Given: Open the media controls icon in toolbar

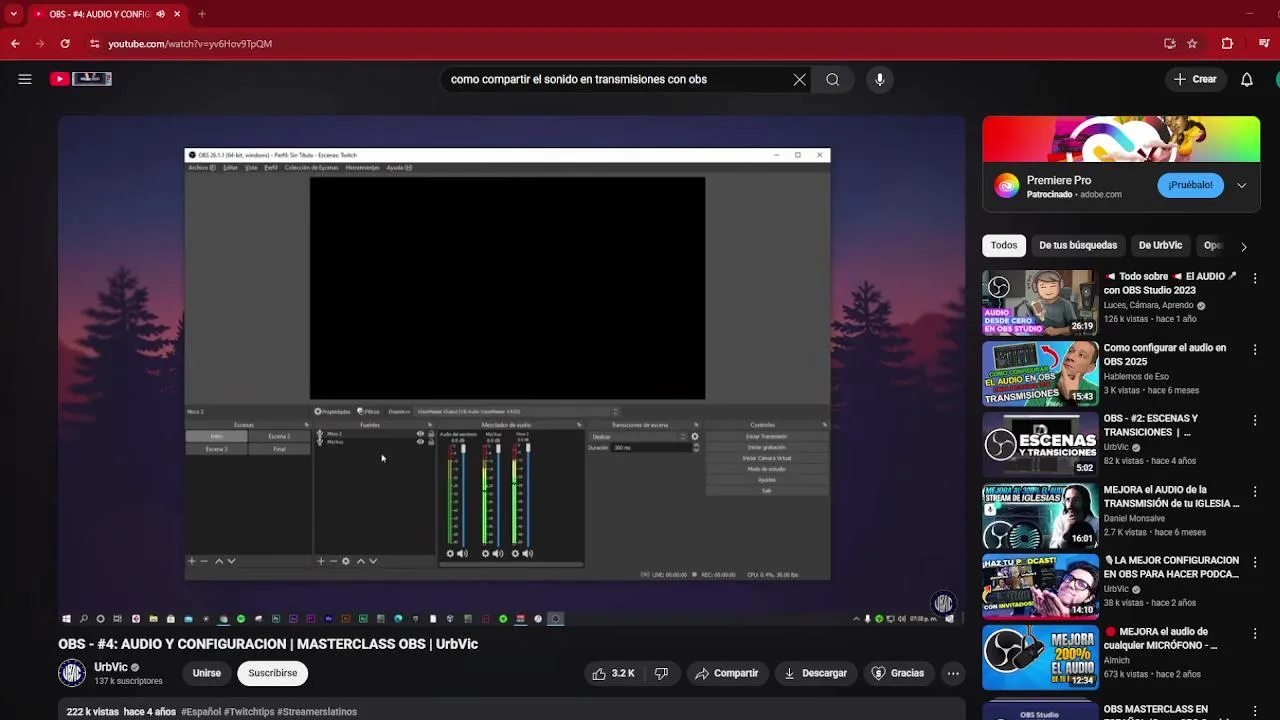Looking at the screenshot, I should (1264, 44).
